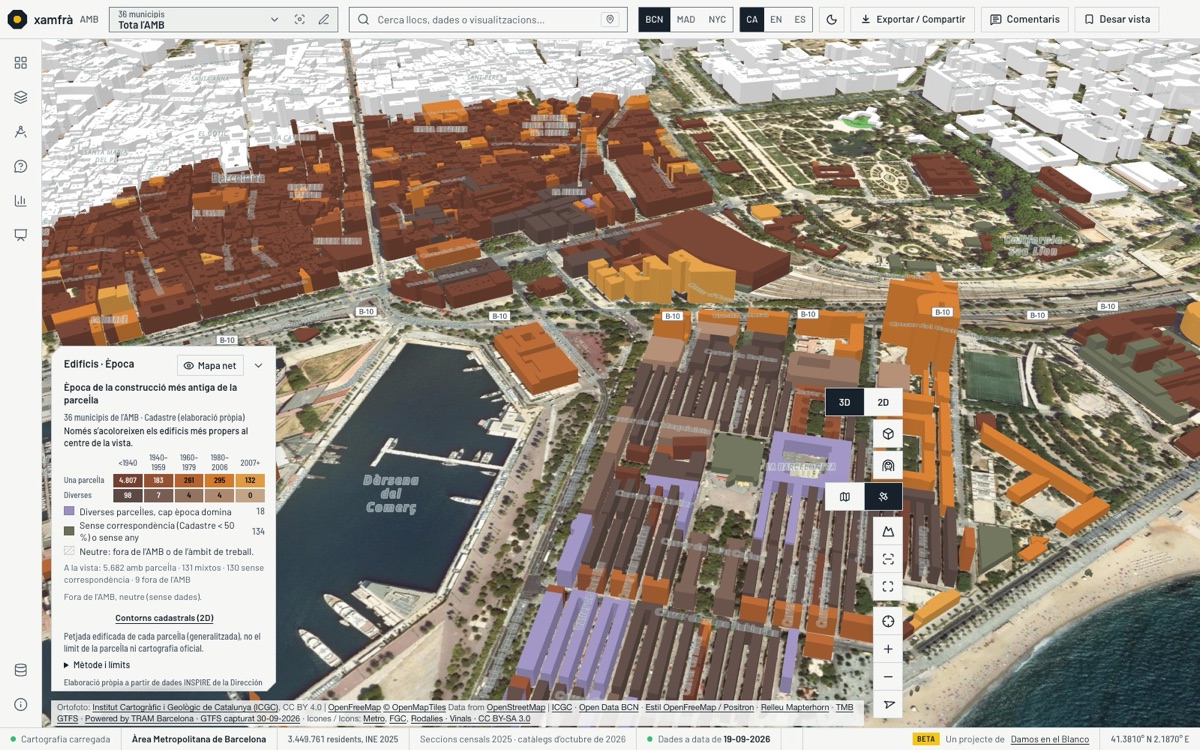The width and height of the screenshot is (1200, 750).
Task: Open the layers panel in left sidebar
Action: click(20, 97)
